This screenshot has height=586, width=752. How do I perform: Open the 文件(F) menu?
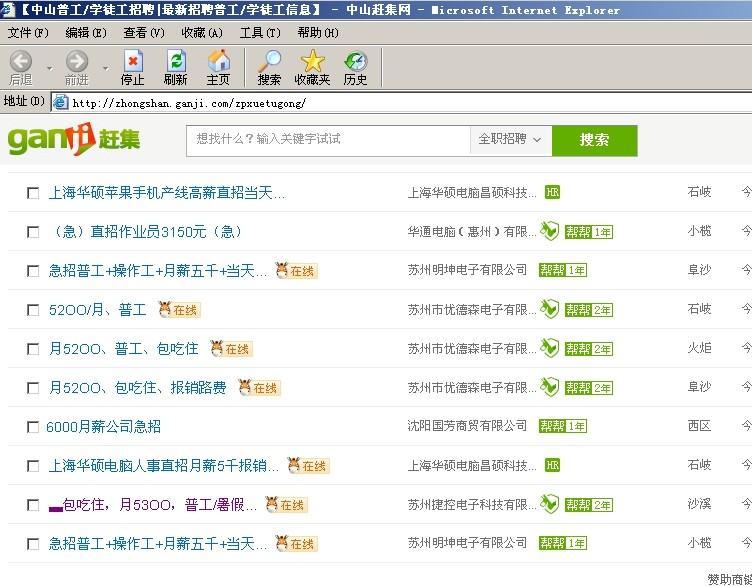(x=28, y=33)
